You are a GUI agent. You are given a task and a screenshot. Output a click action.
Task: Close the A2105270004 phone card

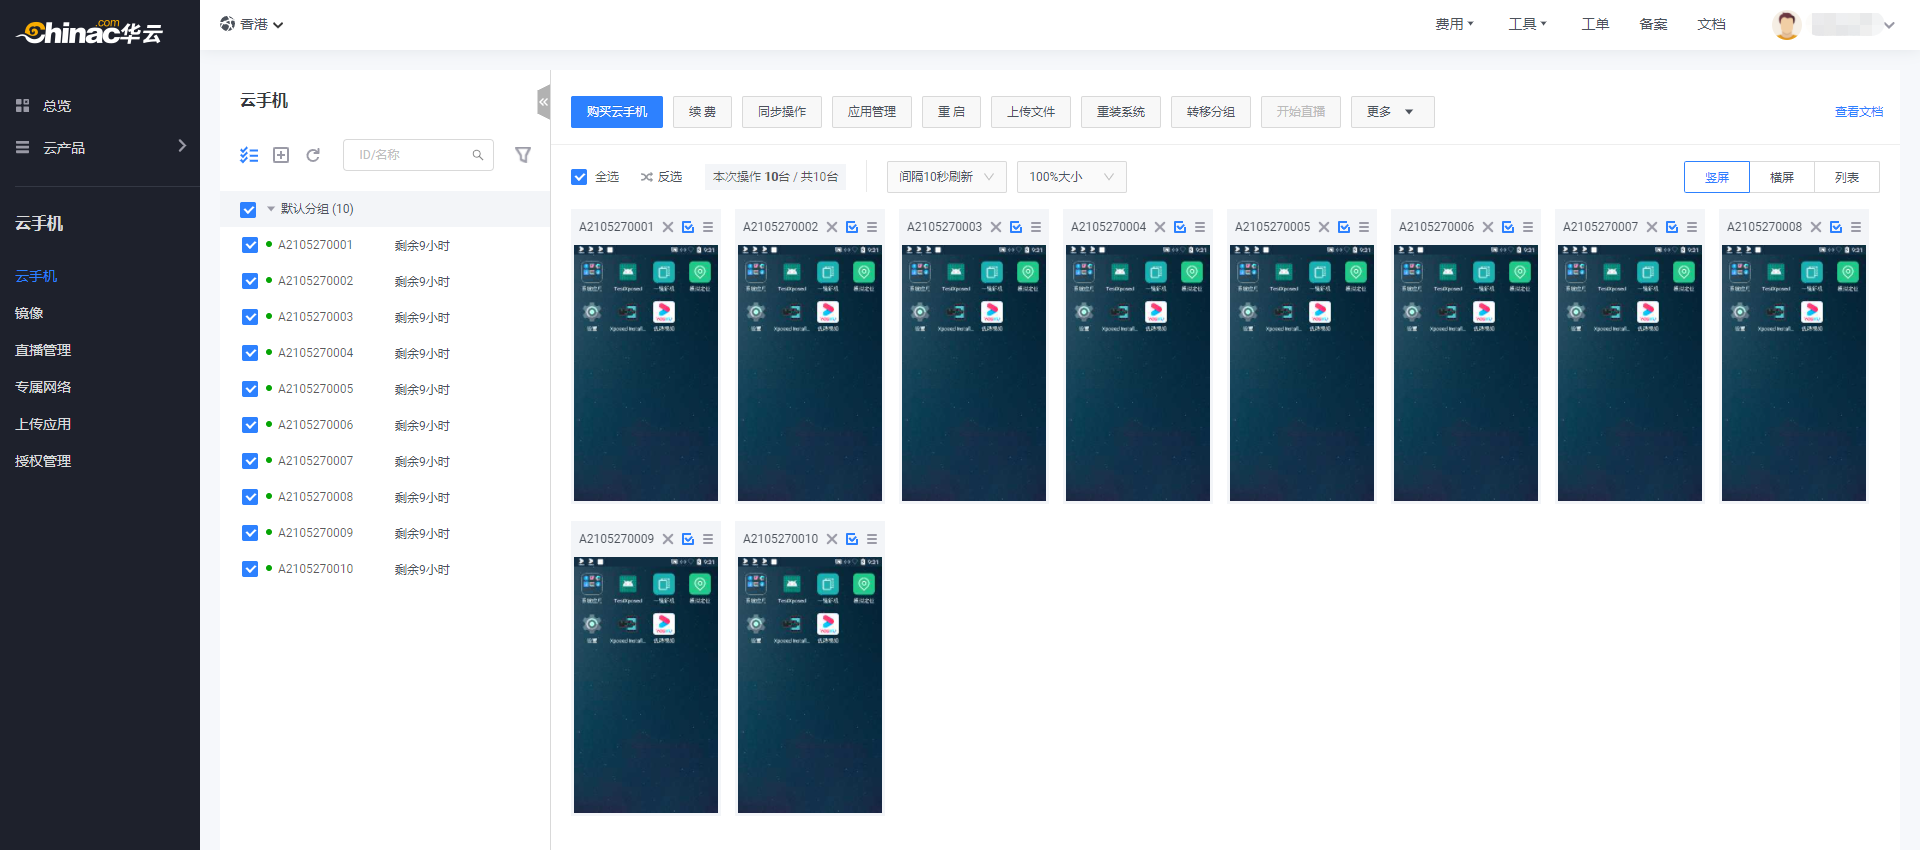tap(1160, 227)
